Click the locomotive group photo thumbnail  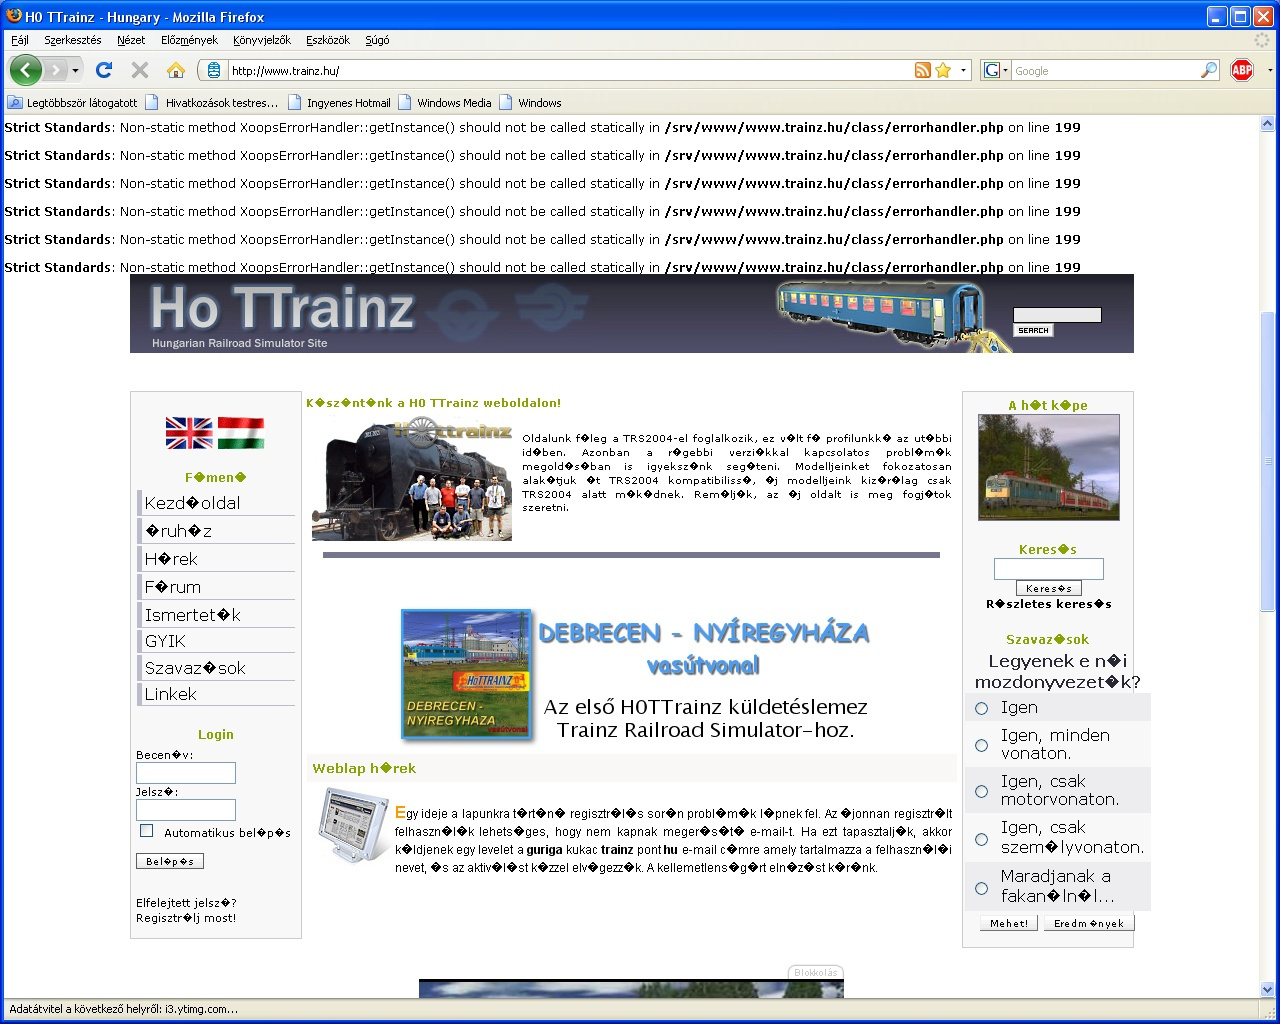412,479
